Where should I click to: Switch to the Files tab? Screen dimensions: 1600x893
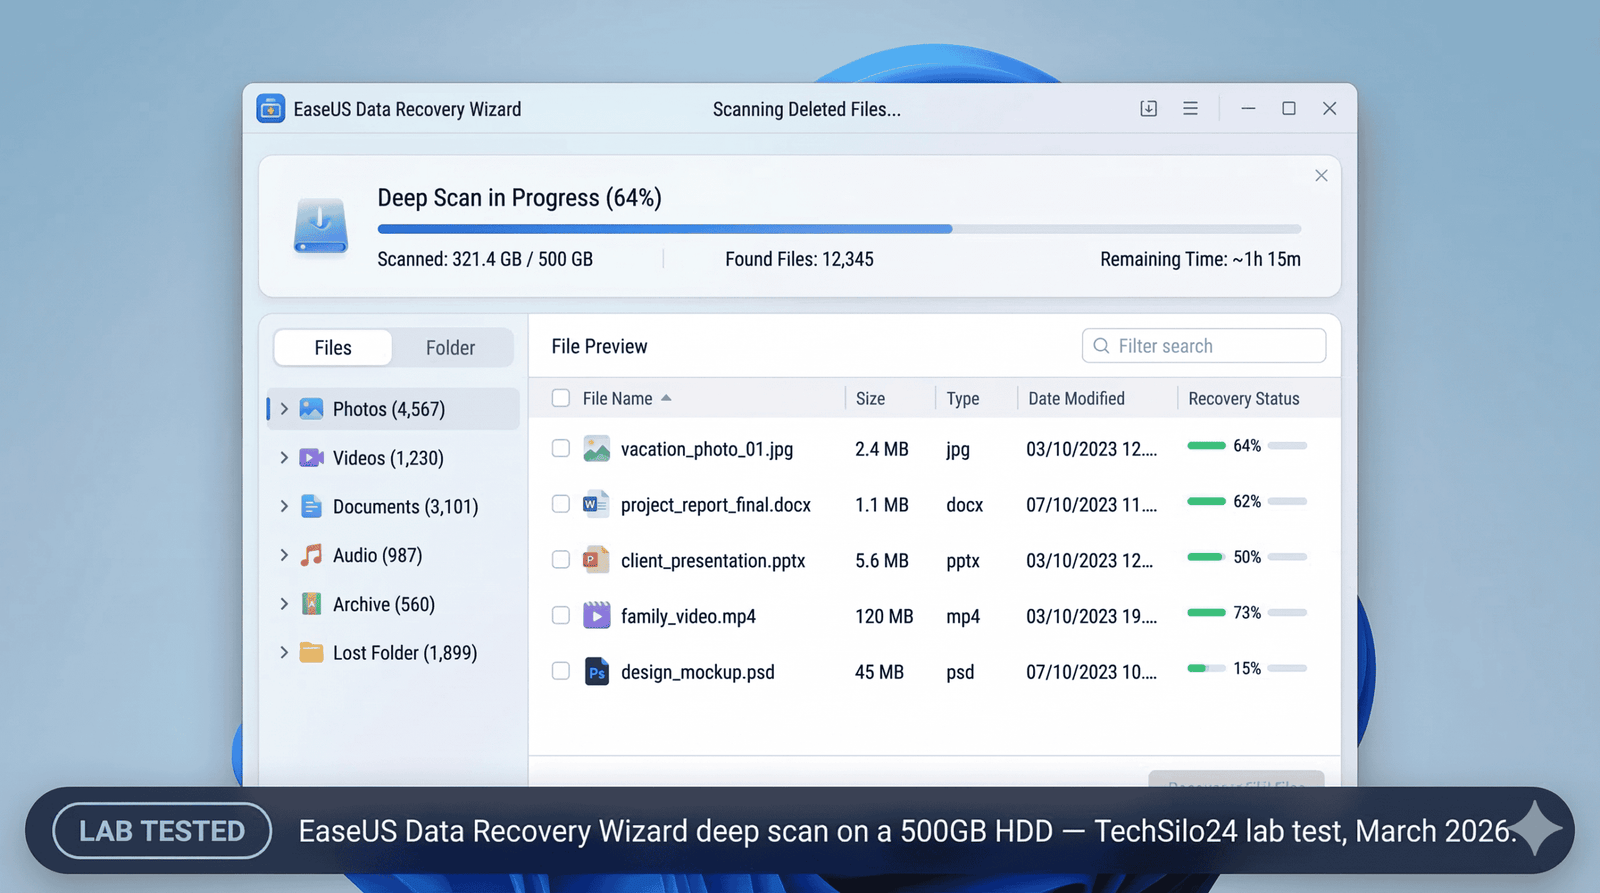(333, 347)
